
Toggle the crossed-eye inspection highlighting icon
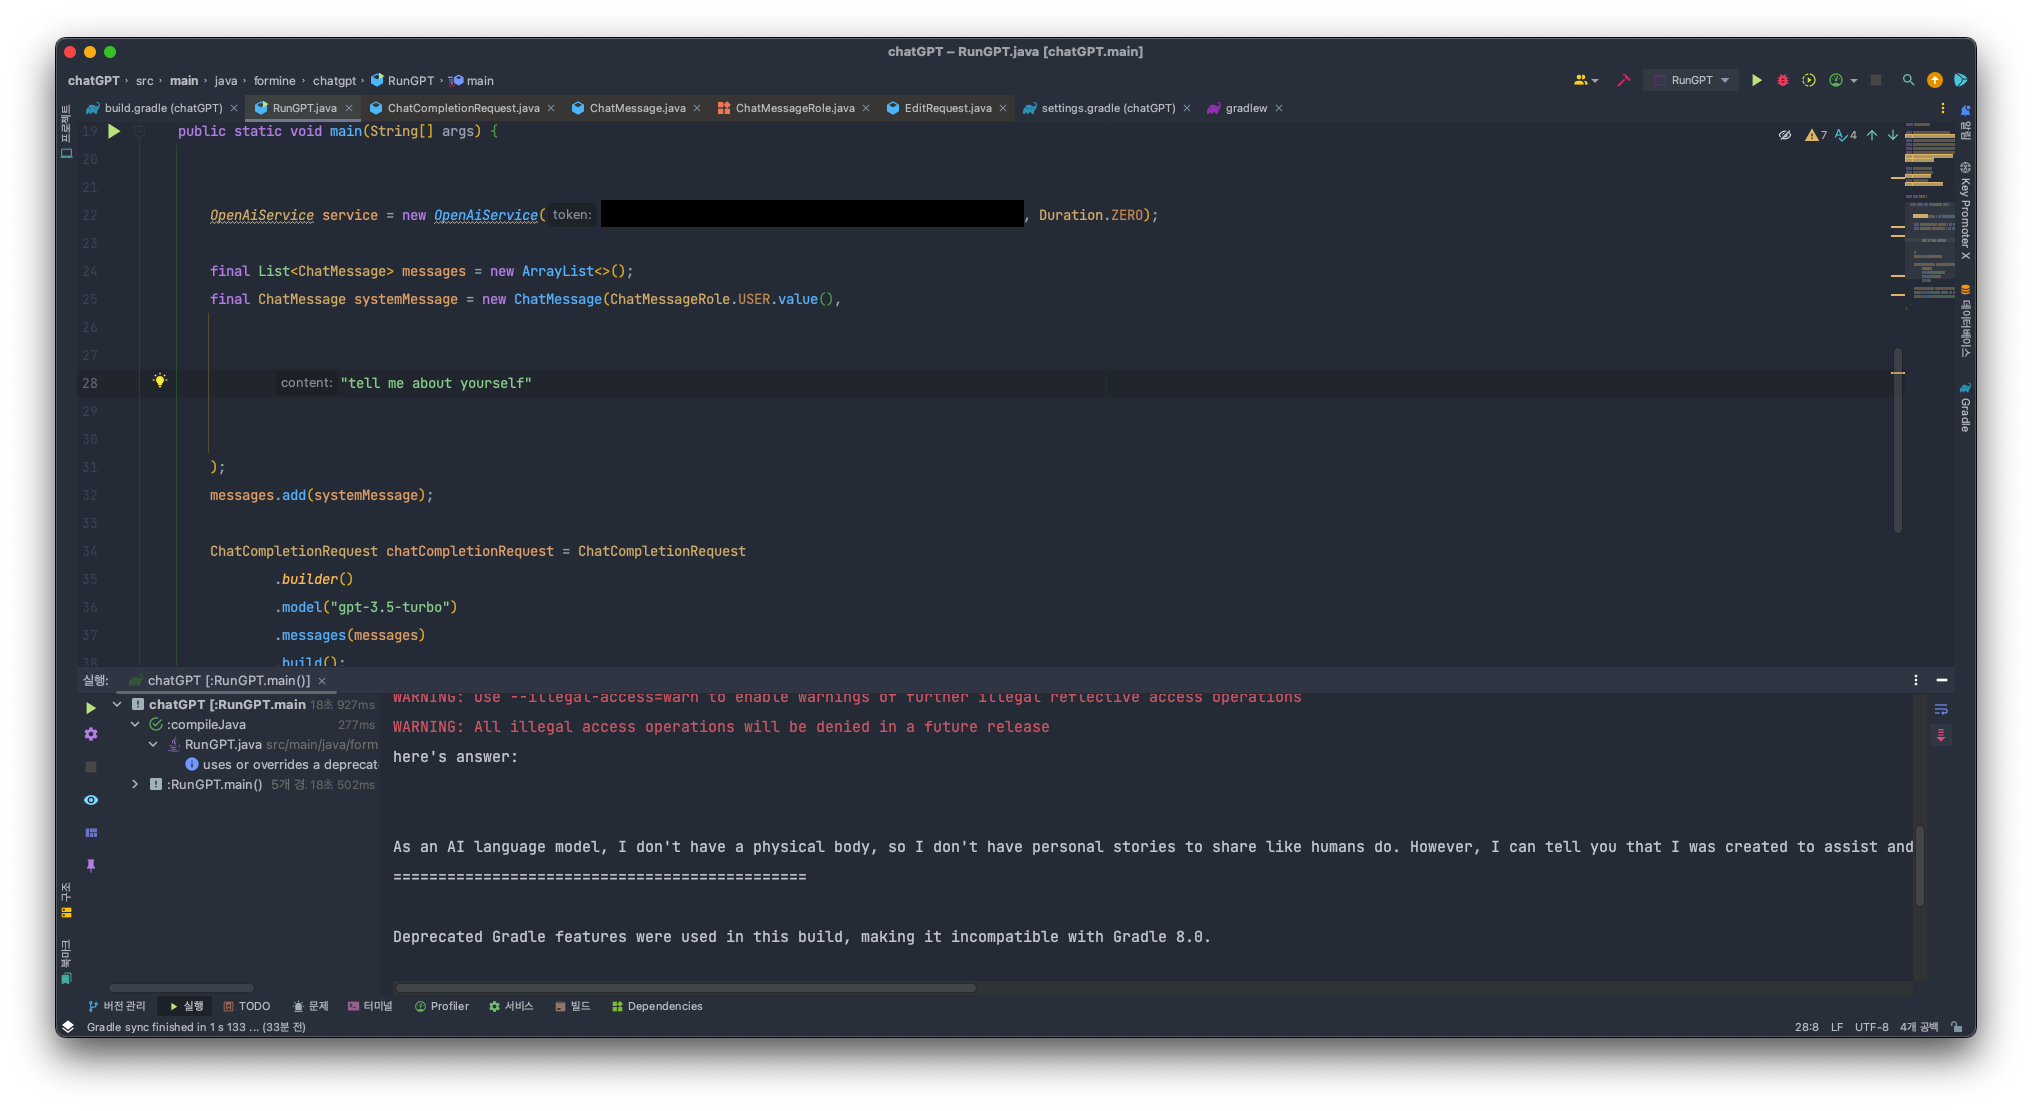[1785, 135]
